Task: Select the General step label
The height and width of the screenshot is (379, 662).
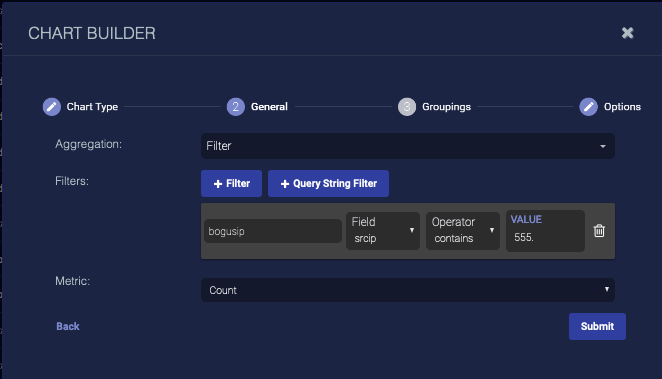Action: coord(269,107)
